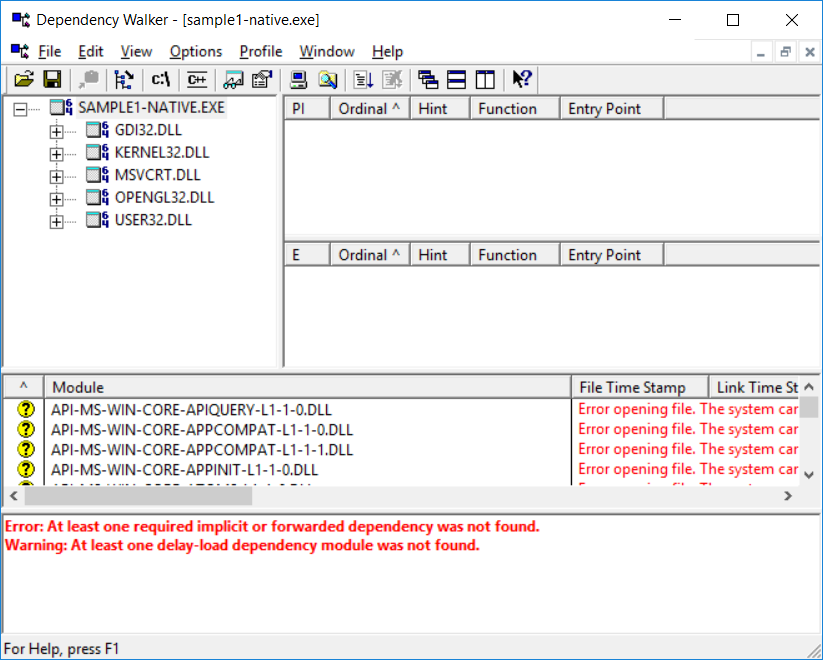Click the context Help arrow icon

tap(521, 80)
